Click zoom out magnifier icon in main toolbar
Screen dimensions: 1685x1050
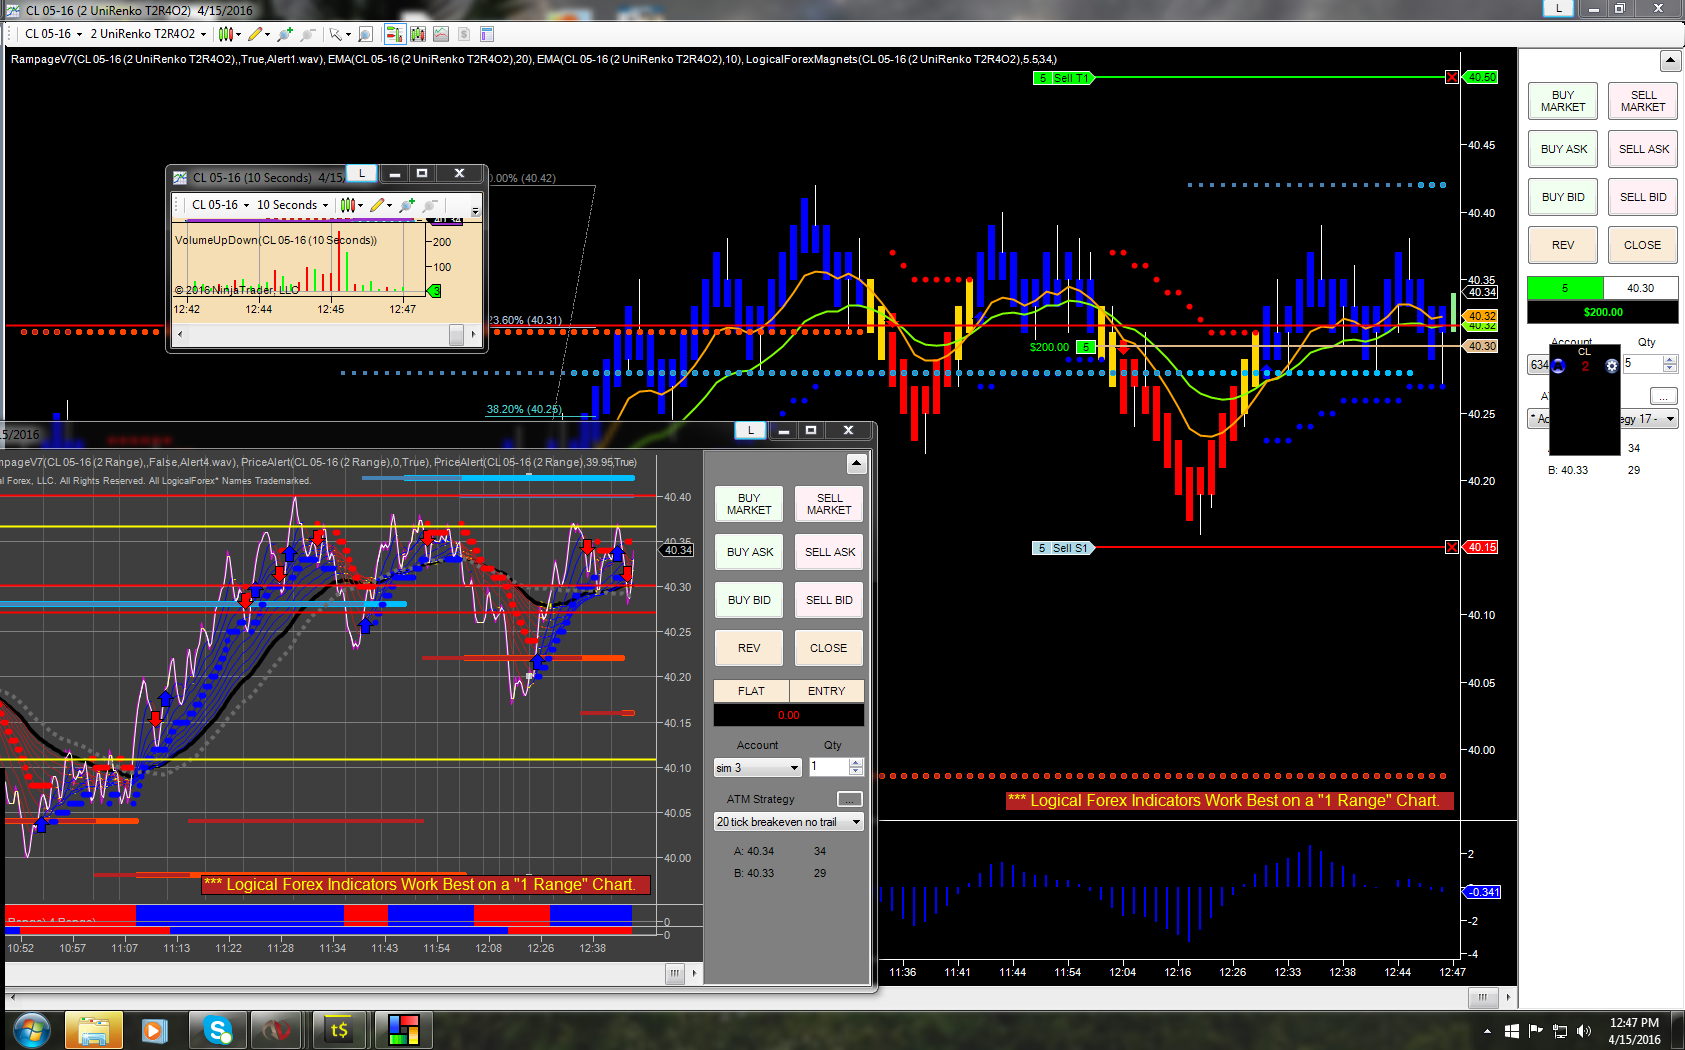click(308, 34)
